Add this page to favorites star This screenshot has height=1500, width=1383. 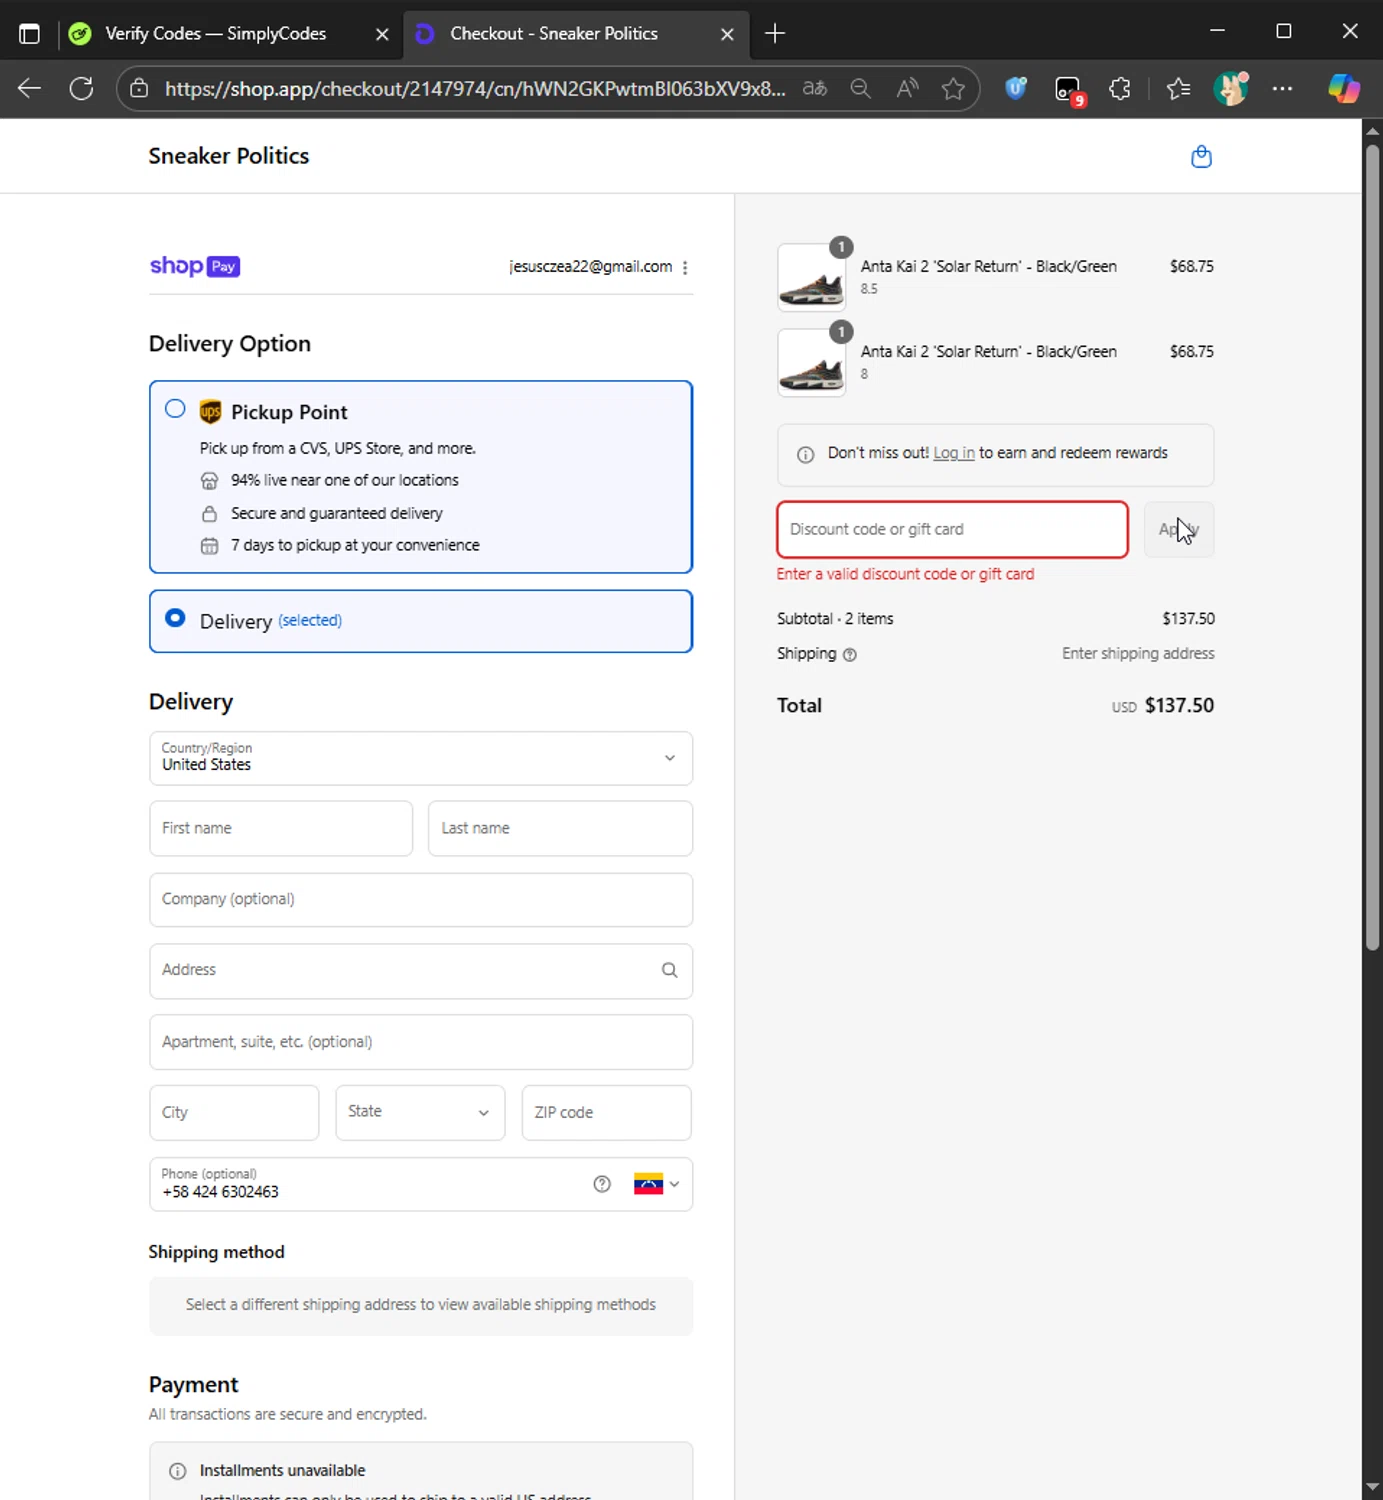click(x=953, y=89)
